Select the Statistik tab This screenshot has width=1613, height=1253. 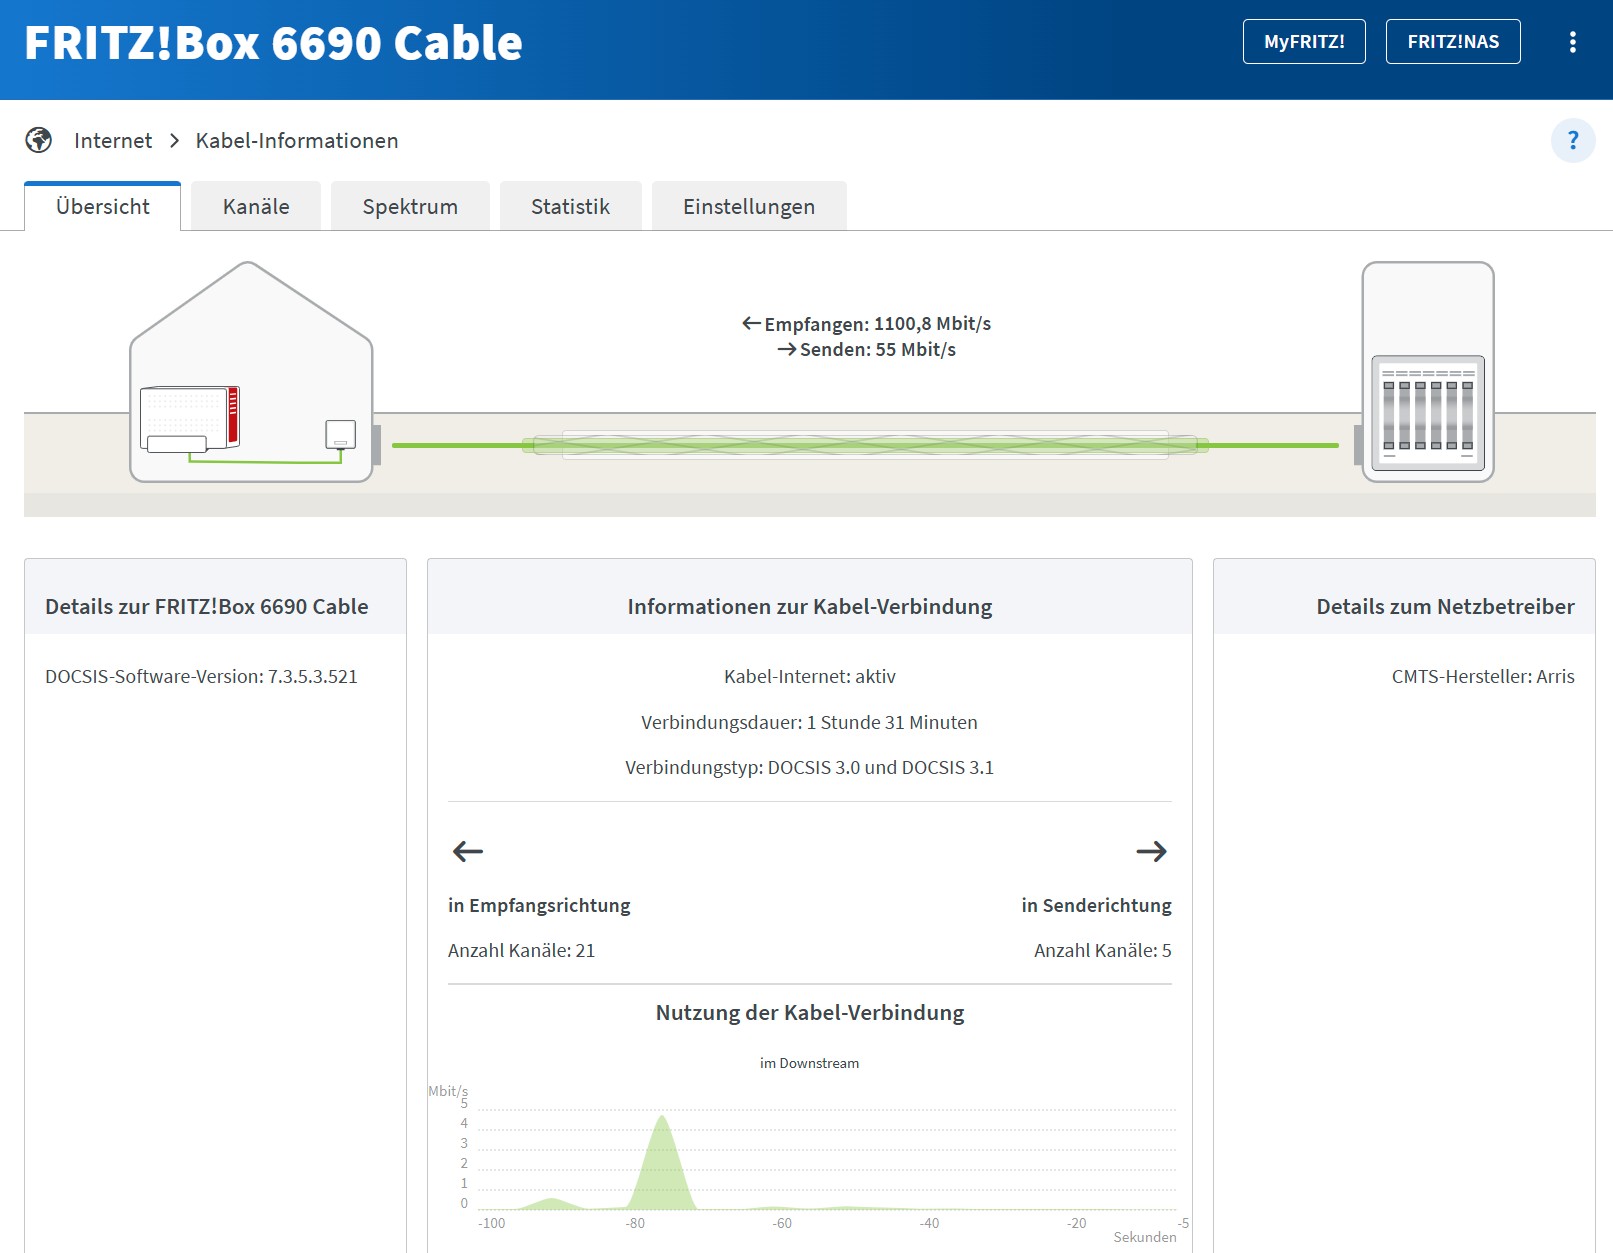click(x=570, y=207)
